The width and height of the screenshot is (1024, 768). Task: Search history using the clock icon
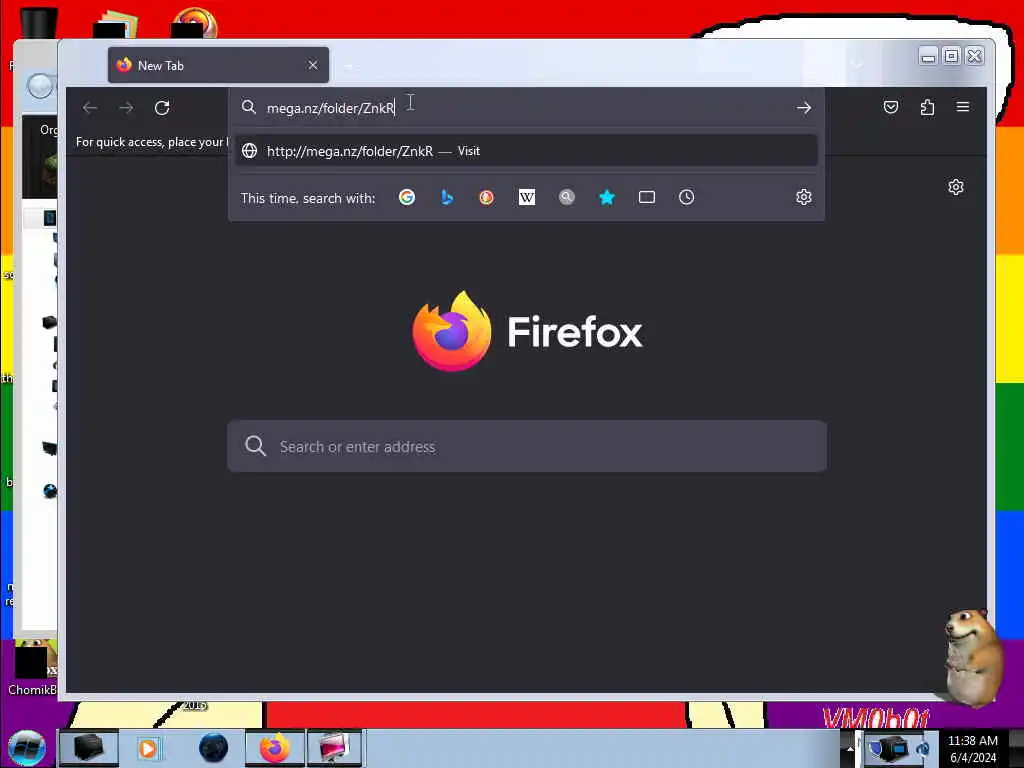coord(686,197)
